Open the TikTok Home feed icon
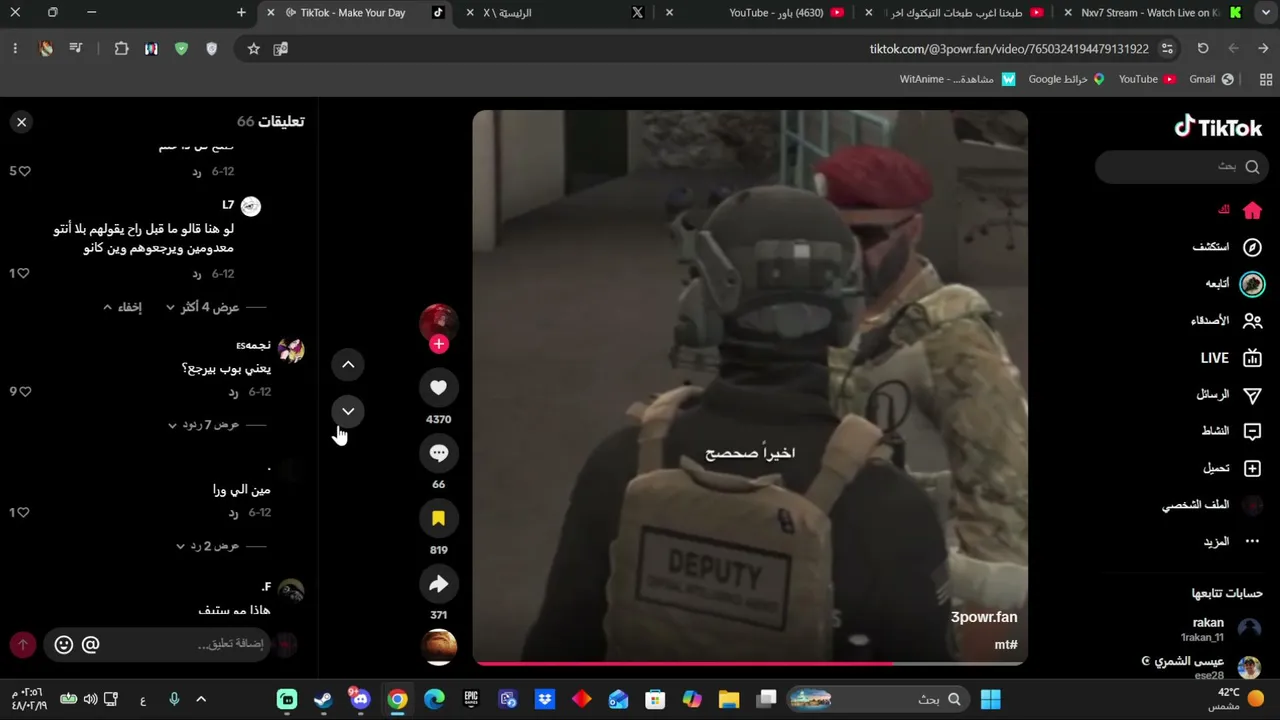The image size is (1280, 720). pos(1252,210)
